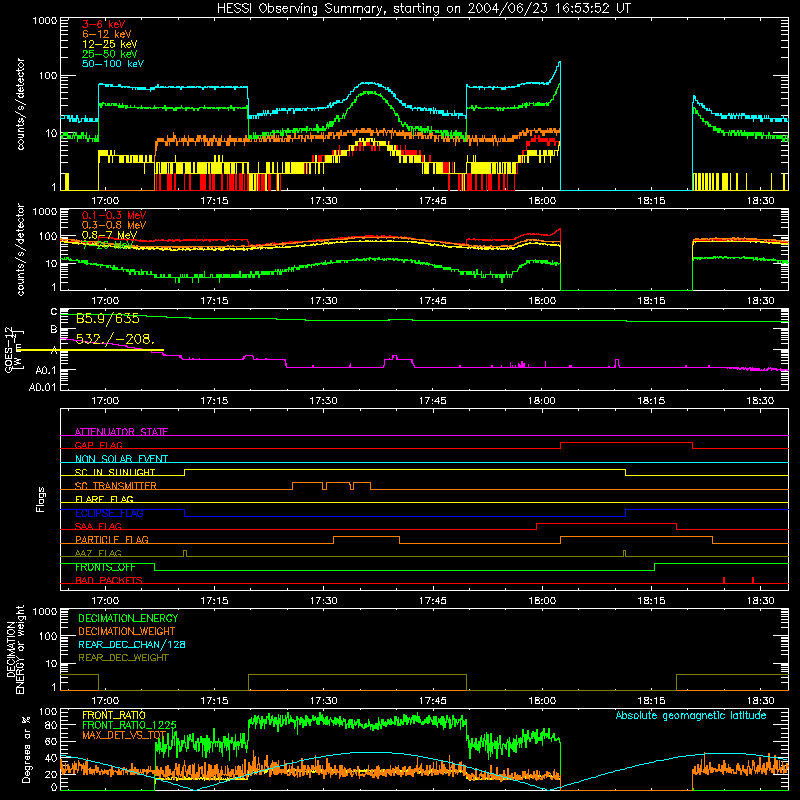This screenshot has width=800, height=800.
Task: Click the 18:15 tick label under the GOES panel
Action: 651,401
